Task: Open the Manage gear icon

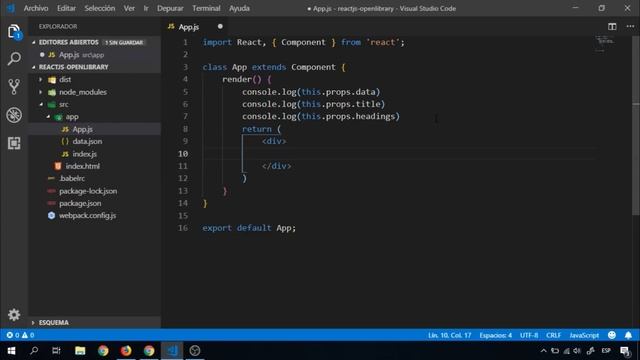Action: point(14,315)
